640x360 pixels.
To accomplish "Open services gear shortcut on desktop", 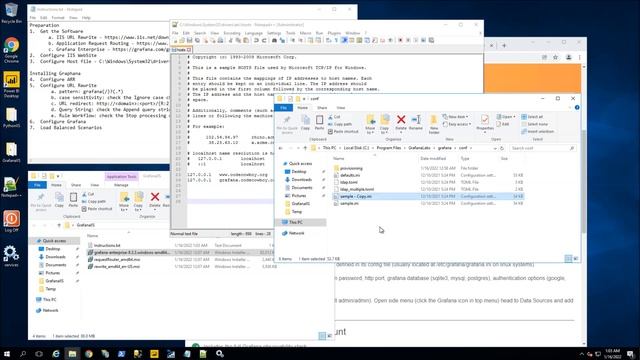I will 11,256.
